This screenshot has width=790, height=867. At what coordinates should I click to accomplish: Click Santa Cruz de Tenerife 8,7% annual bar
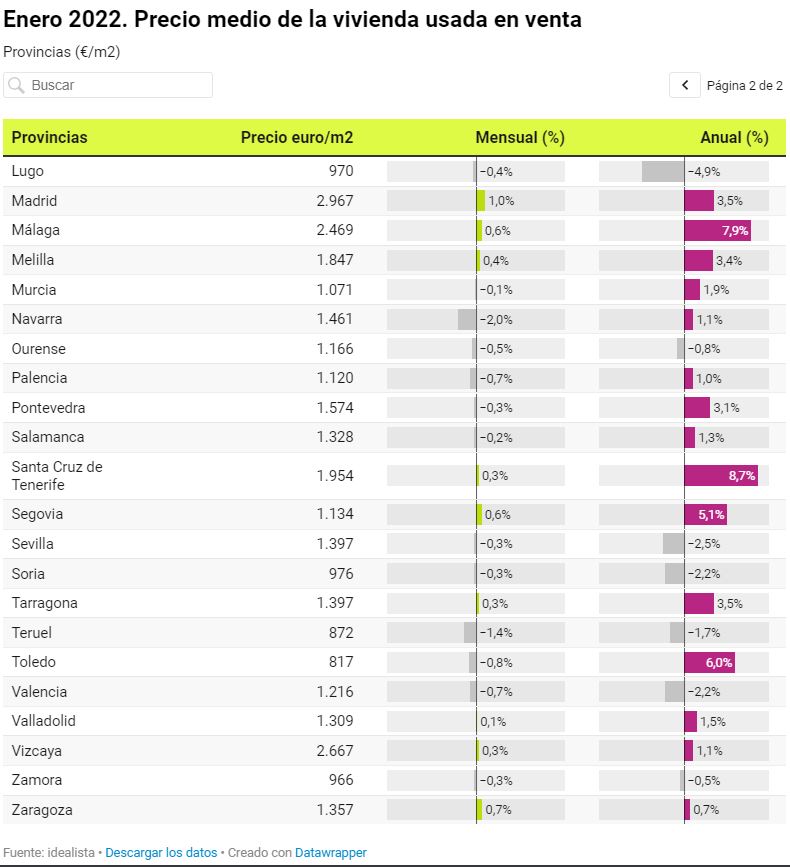(720, 476)
